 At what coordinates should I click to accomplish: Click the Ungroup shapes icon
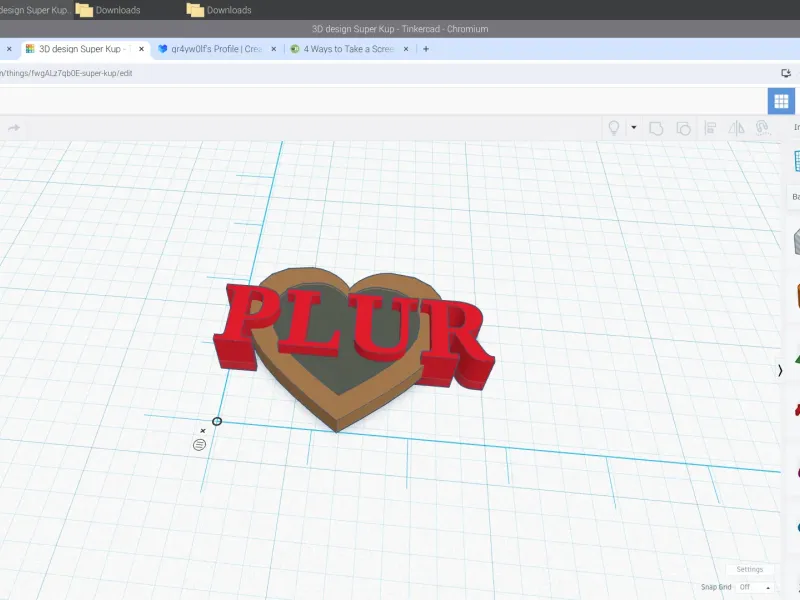683,128
